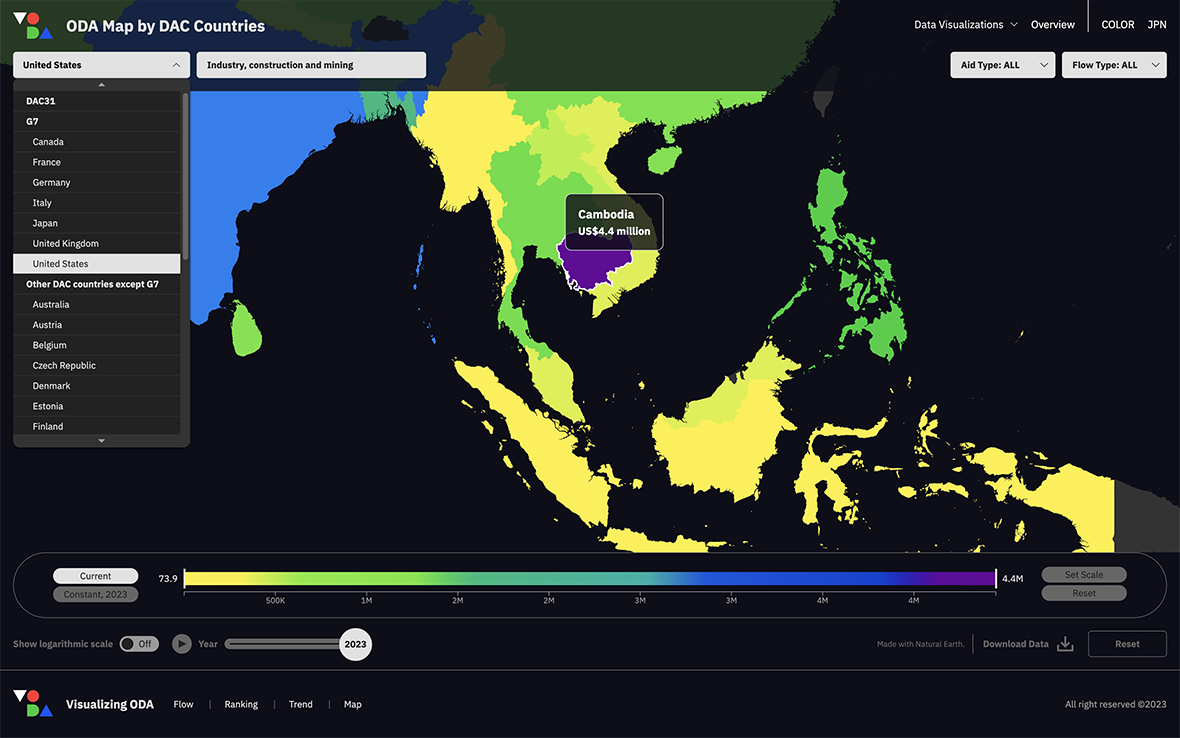This screenshot has width=1180, height=738.
Task: Switch language to JPN
Action: (x=1156, y=25)
